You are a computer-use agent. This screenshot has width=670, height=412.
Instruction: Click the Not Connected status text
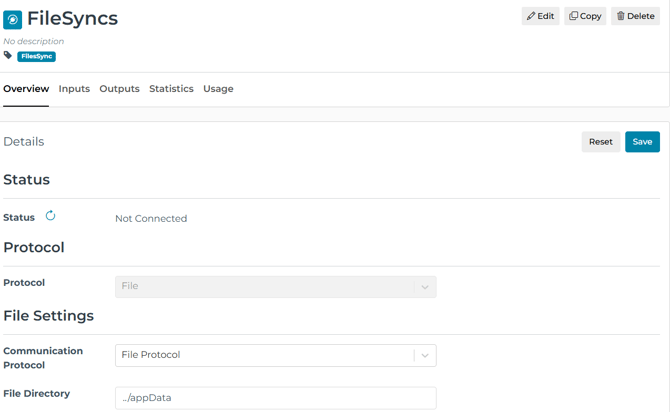[x=151, y=218]
